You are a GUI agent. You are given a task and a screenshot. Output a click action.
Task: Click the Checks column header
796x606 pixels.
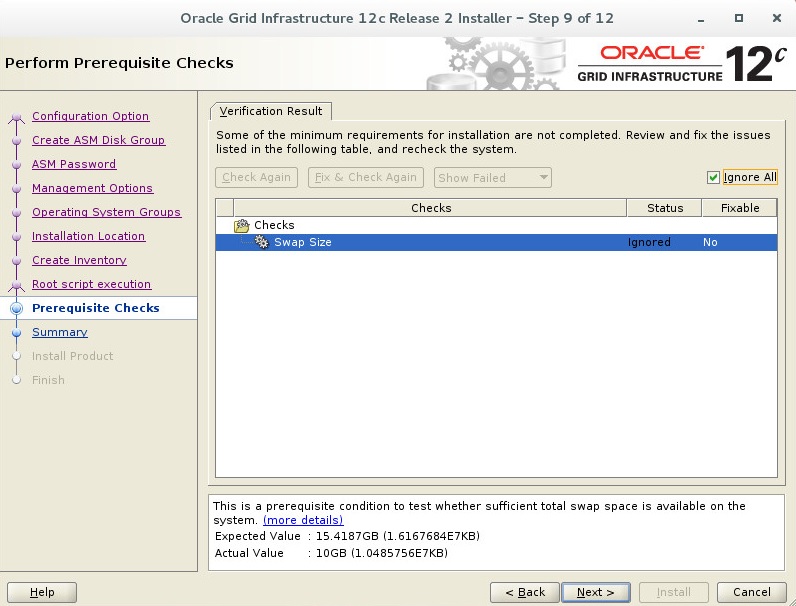[430, 208]
